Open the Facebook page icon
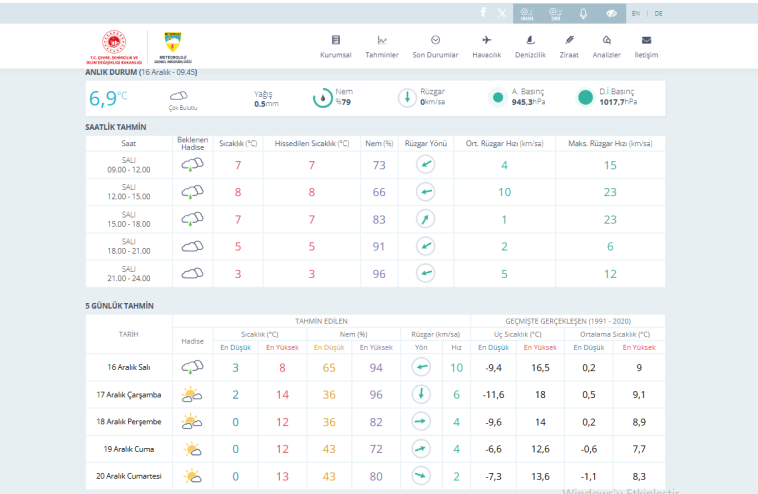The image size is (758, 494). coord(483,13)
